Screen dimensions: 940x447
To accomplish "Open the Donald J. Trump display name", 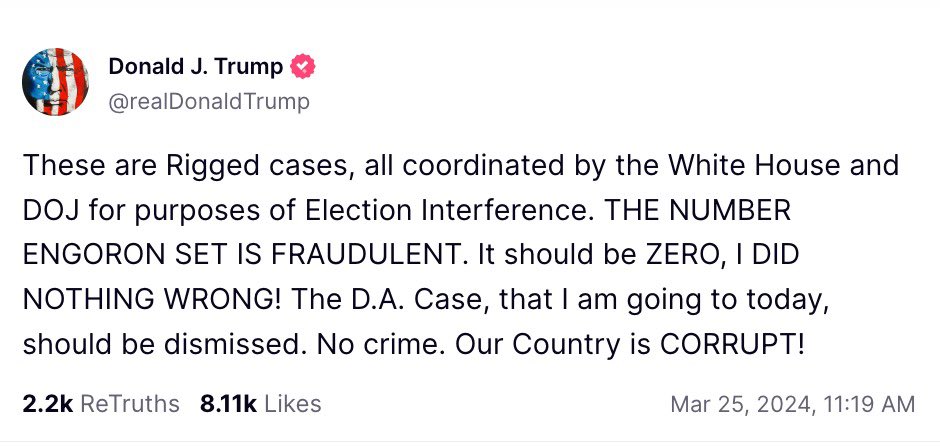I will click(x=195, y=68).
